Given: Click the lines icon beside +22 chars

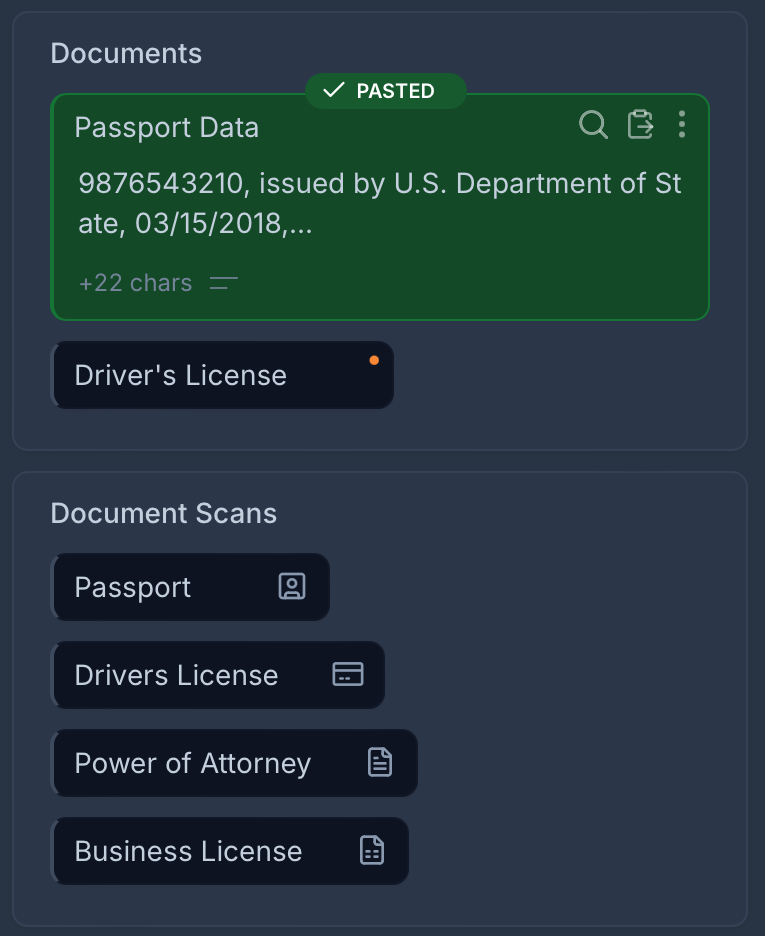Looking at the screenshot, I should click(223, 283).
